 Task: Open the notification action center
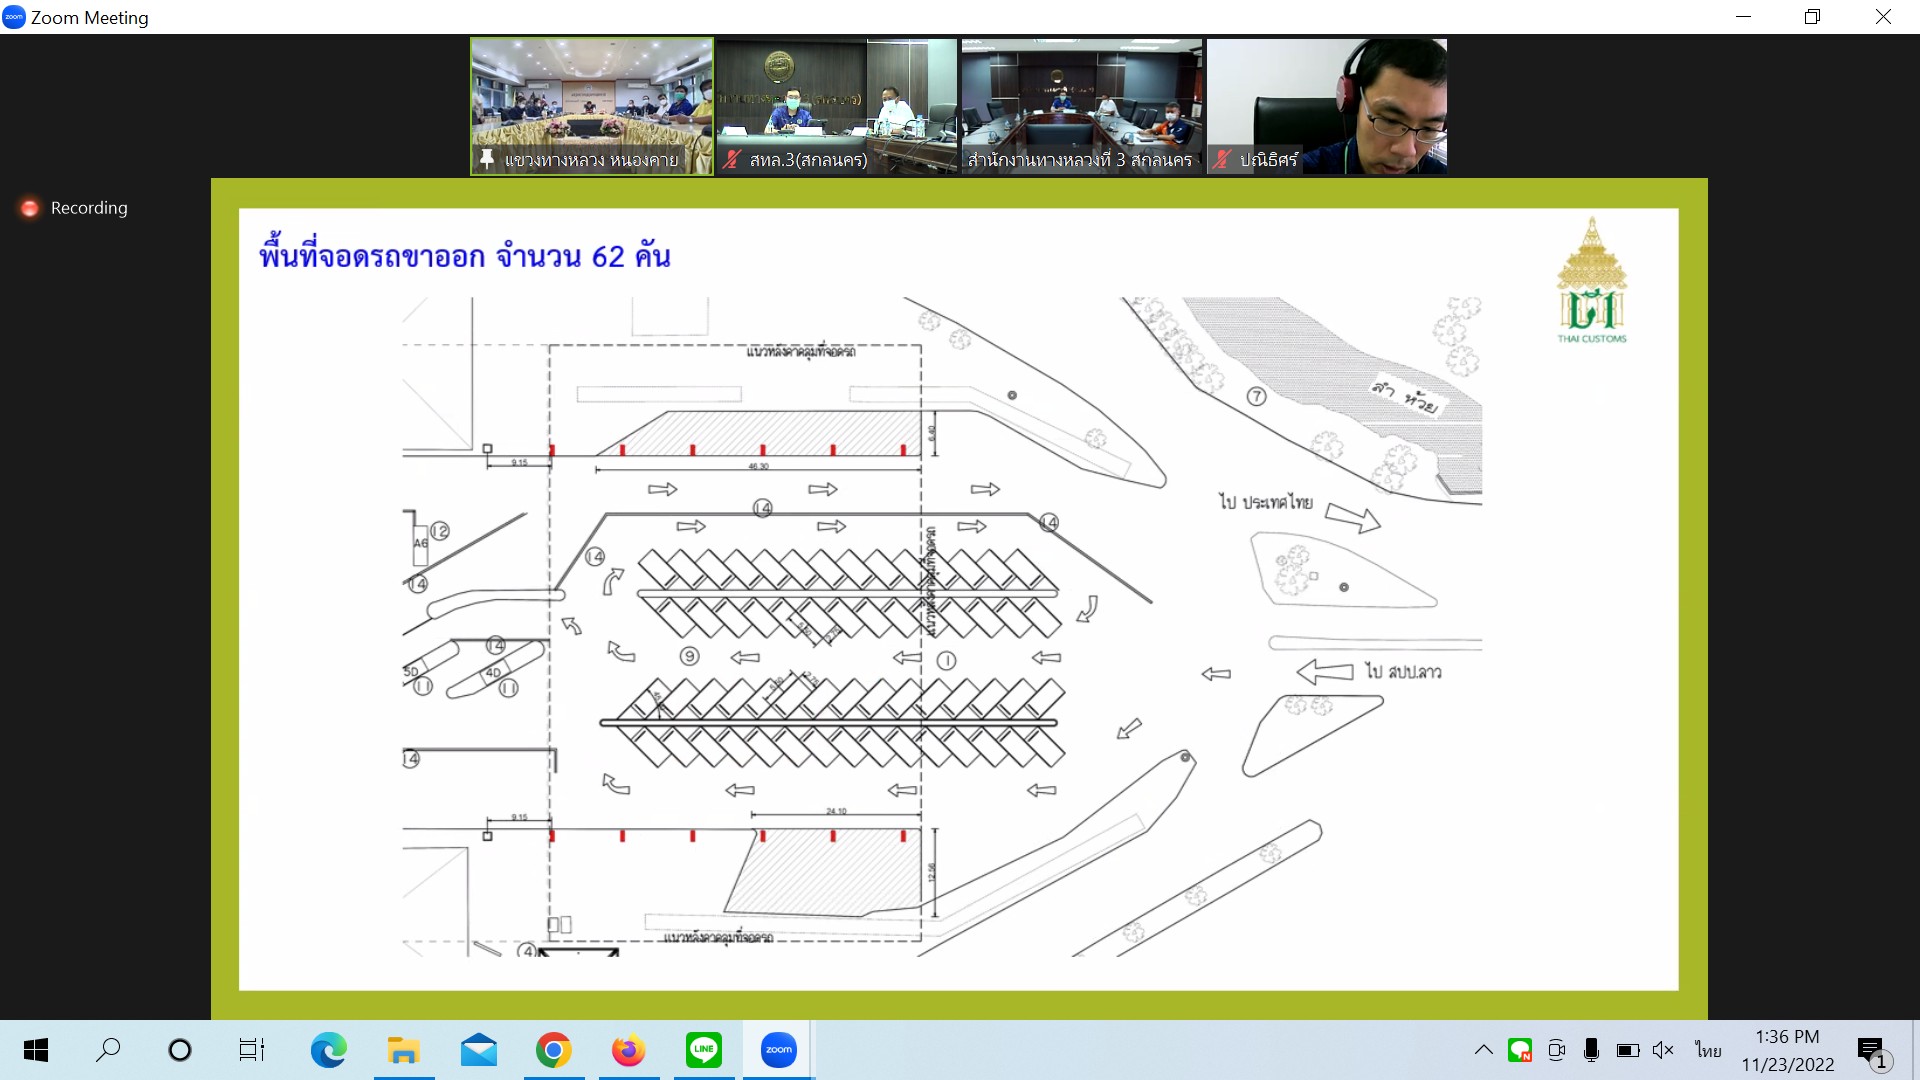1872,1052
